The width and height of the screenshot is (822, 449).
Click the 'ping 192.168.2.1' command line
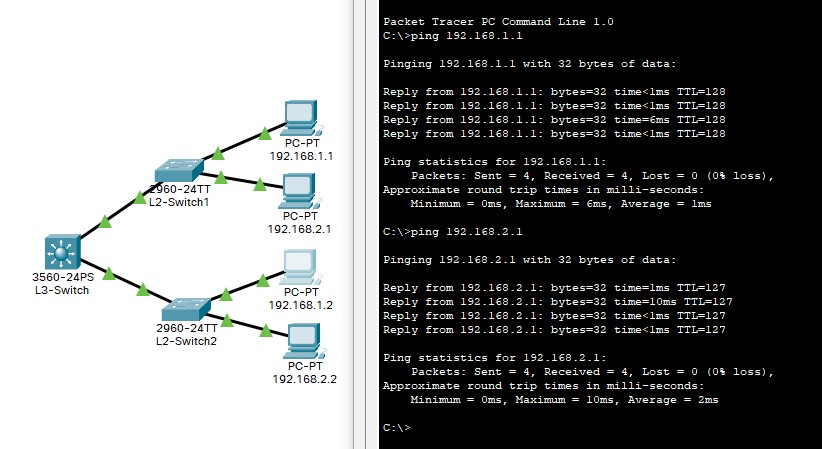click(x=453, y=231)
